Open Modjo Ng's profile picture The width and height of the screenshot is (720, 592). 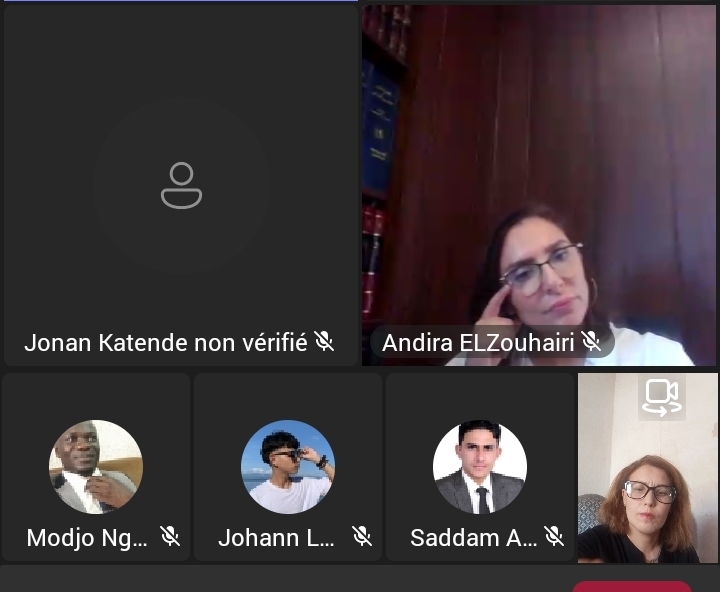point(96,467)
